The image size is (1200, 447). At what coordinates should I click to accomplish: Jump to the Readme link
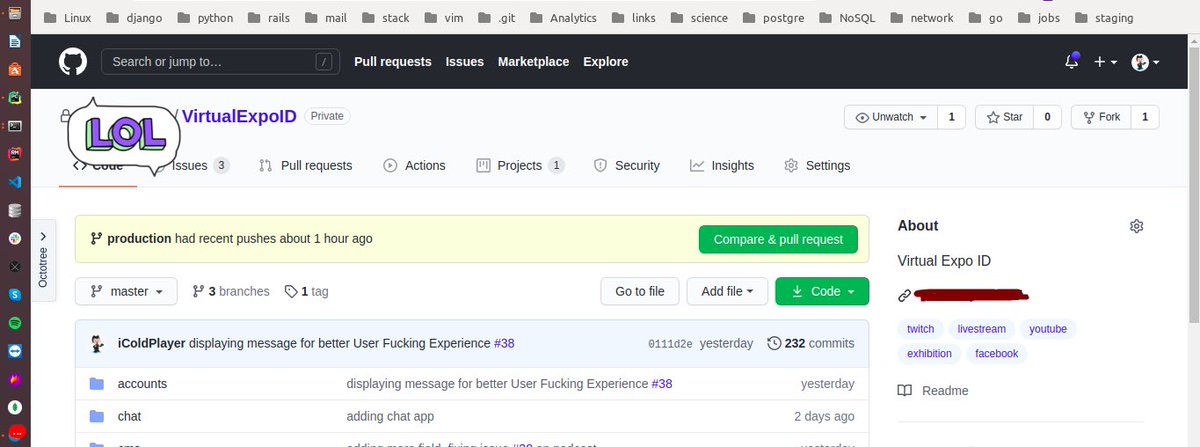(933, 391)
